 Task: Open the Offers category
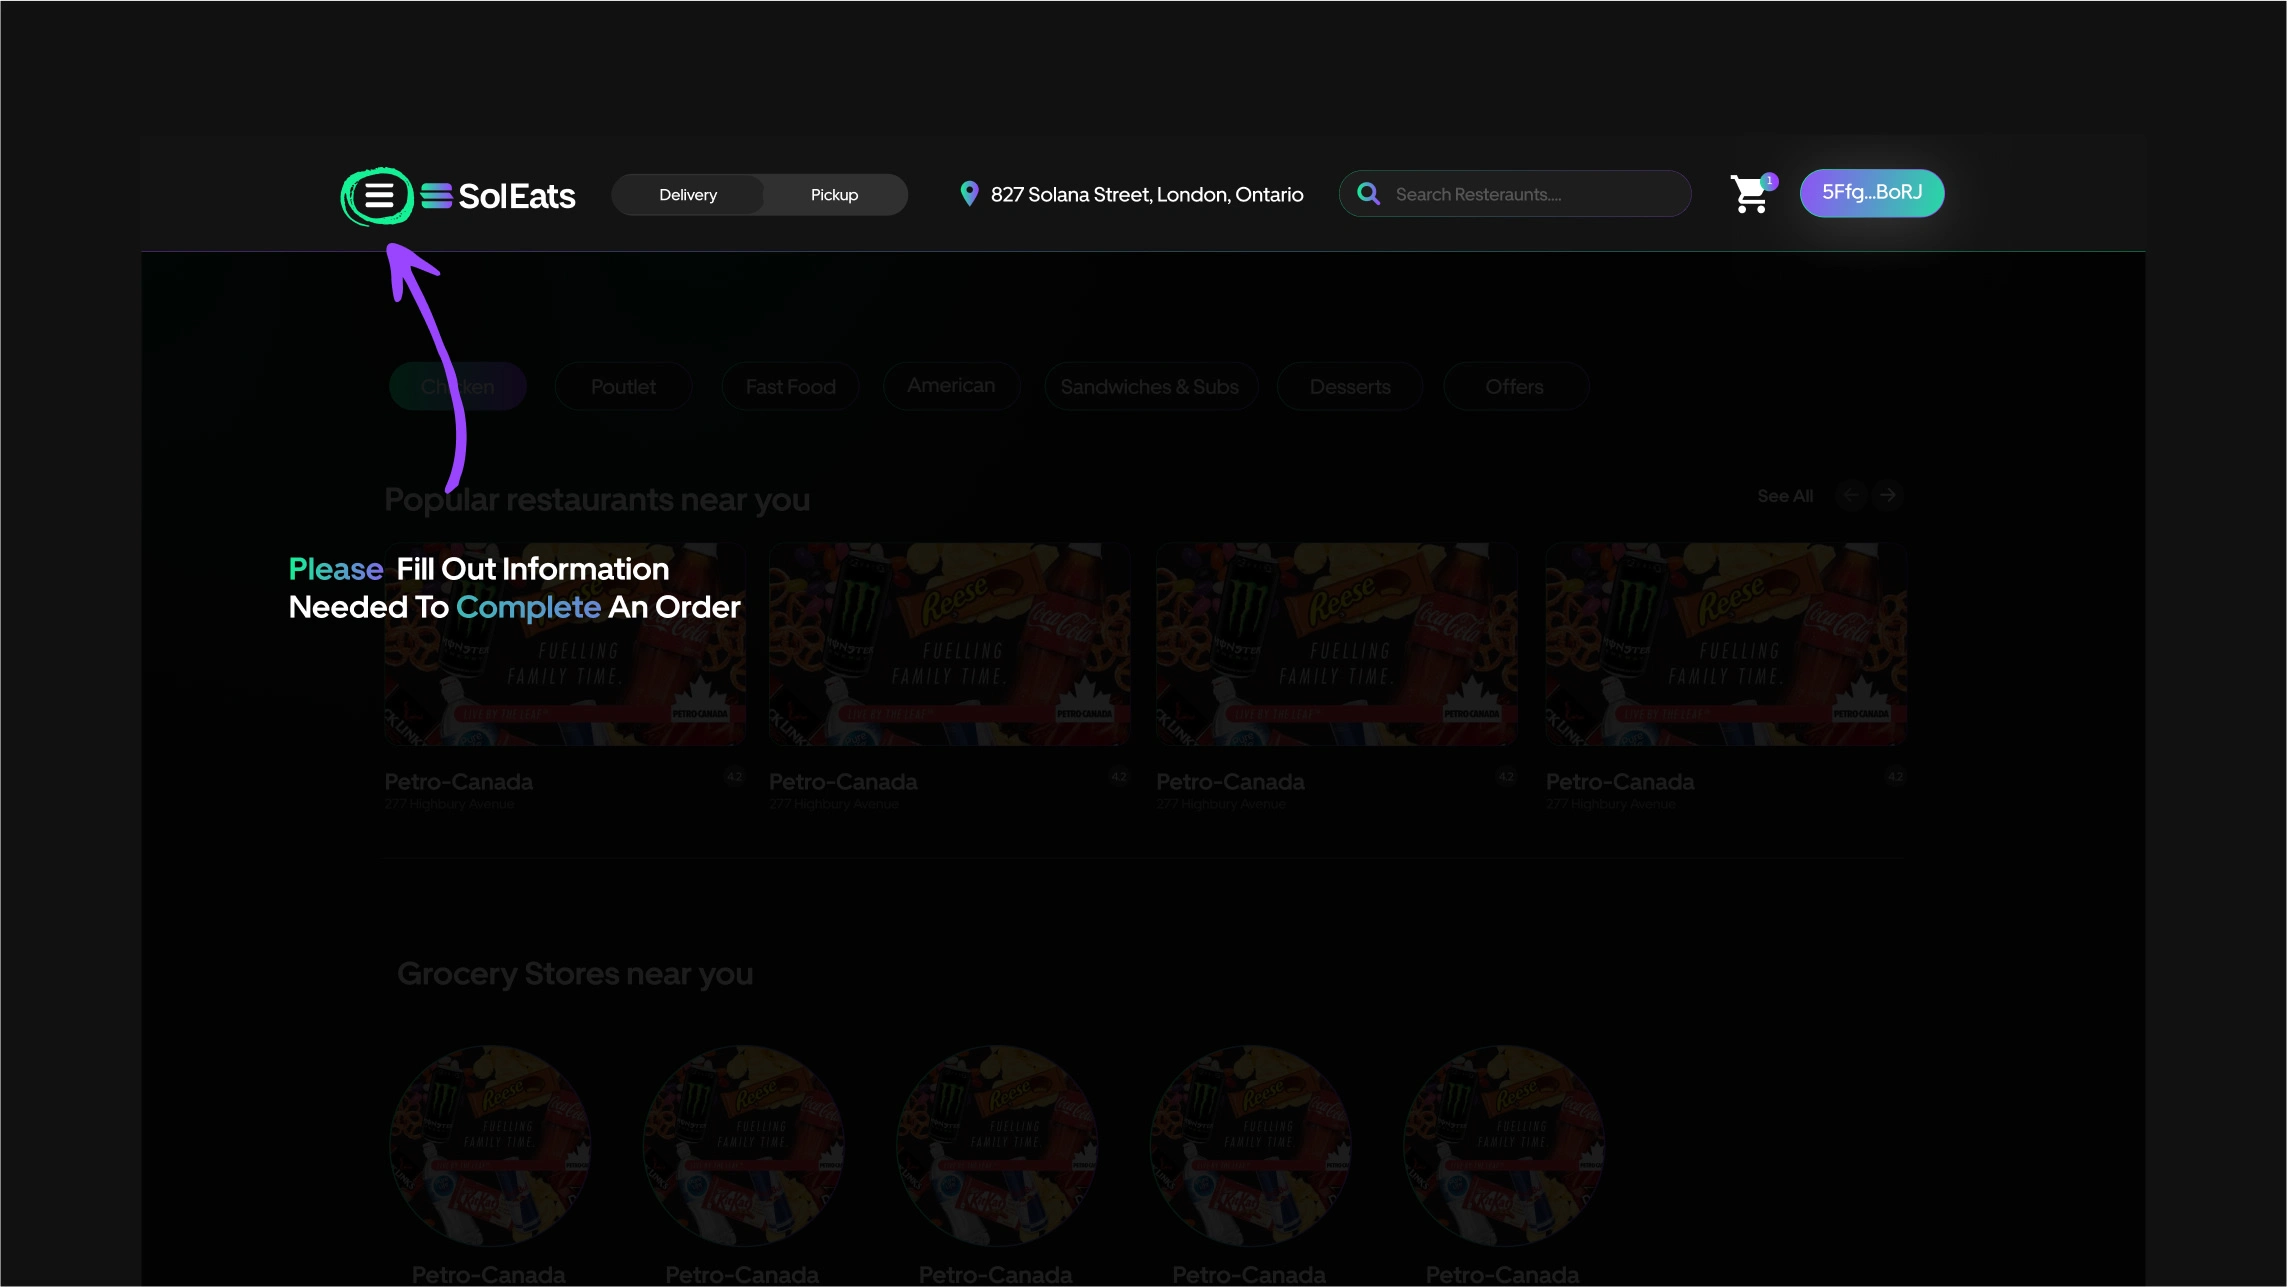pos(1514,387)
